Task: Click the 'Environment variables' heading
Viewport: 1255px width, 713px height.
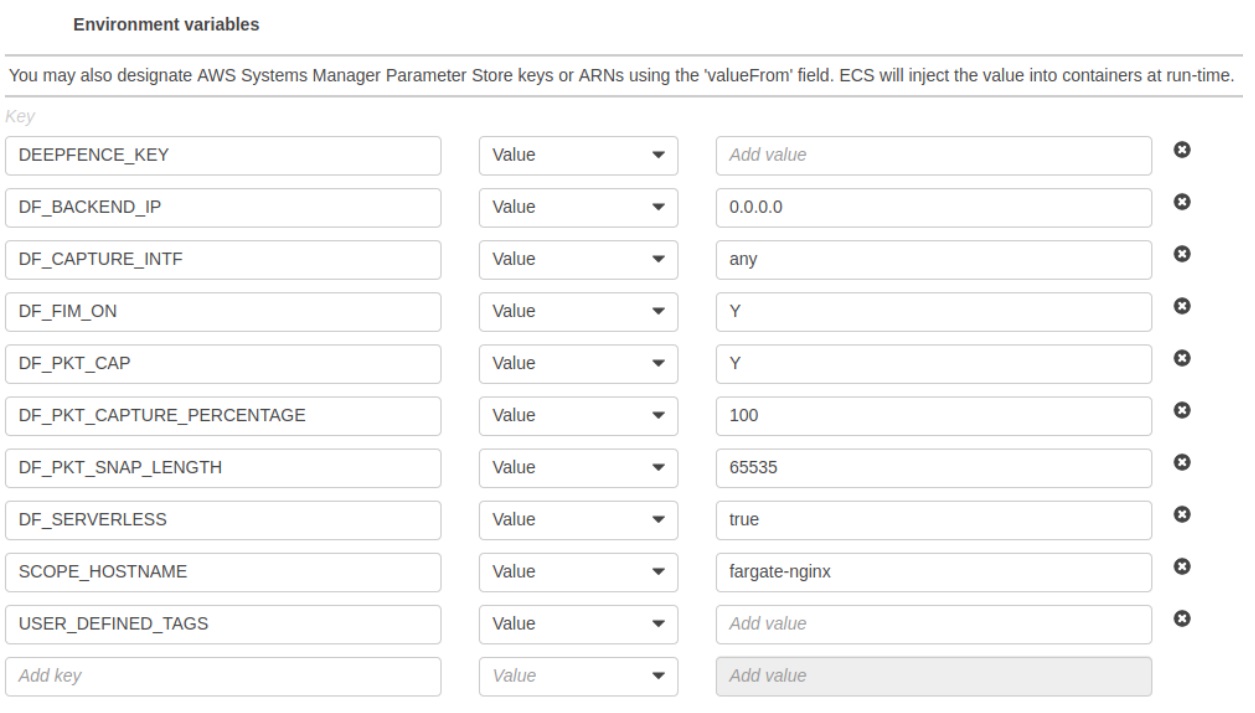Action: pos(167,27)
